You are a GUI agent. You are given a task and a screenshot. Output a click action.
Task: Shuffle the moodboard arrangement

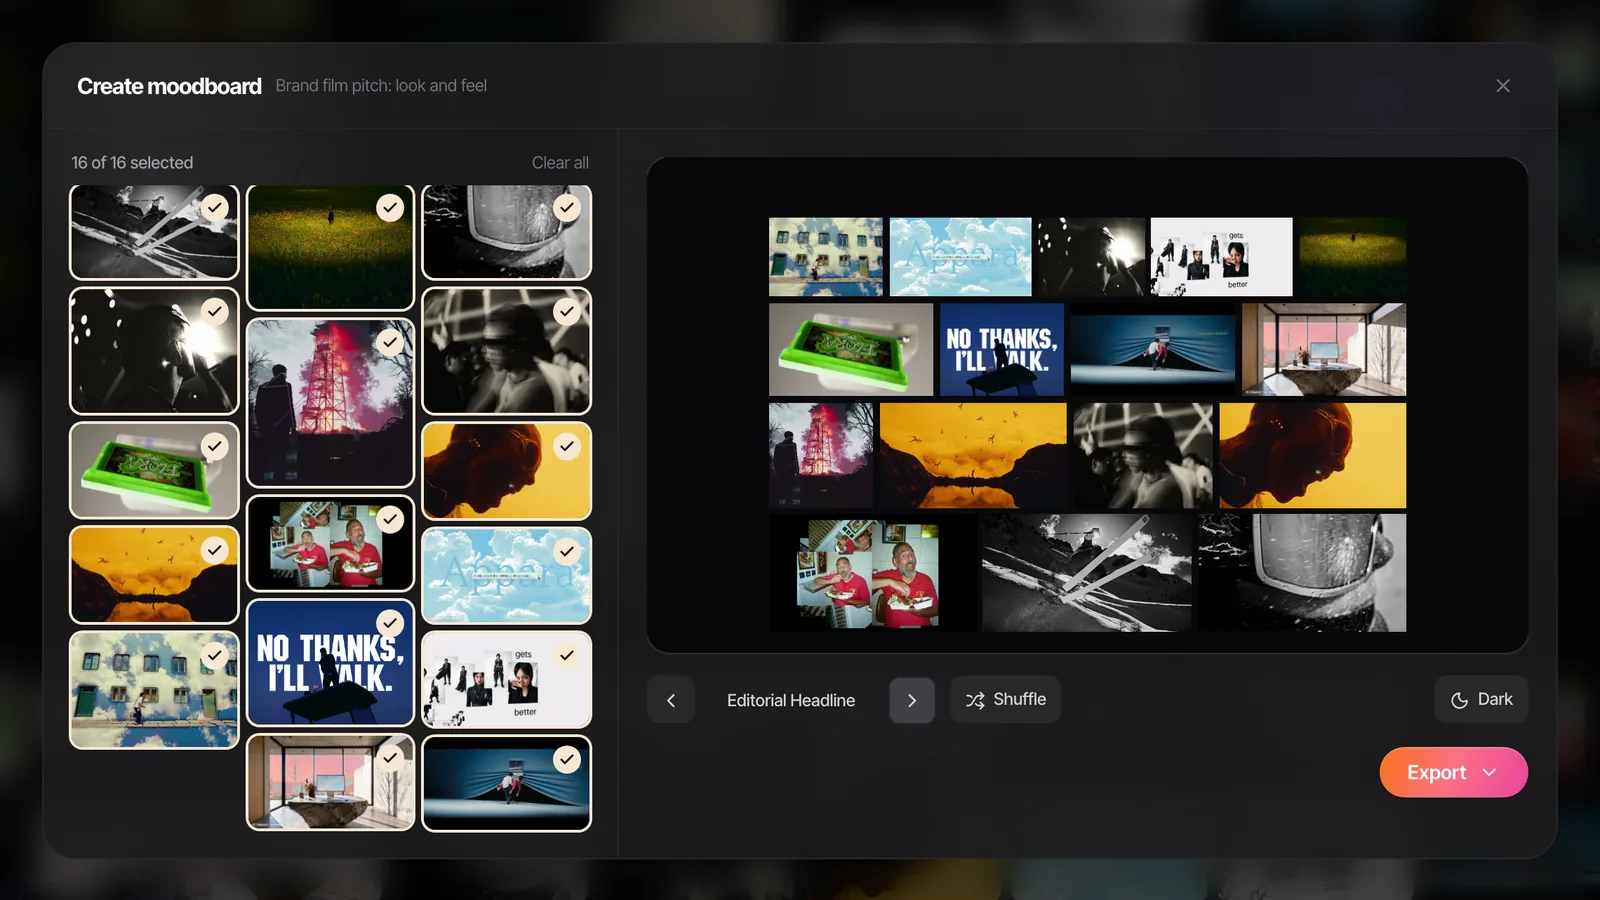1006,700
